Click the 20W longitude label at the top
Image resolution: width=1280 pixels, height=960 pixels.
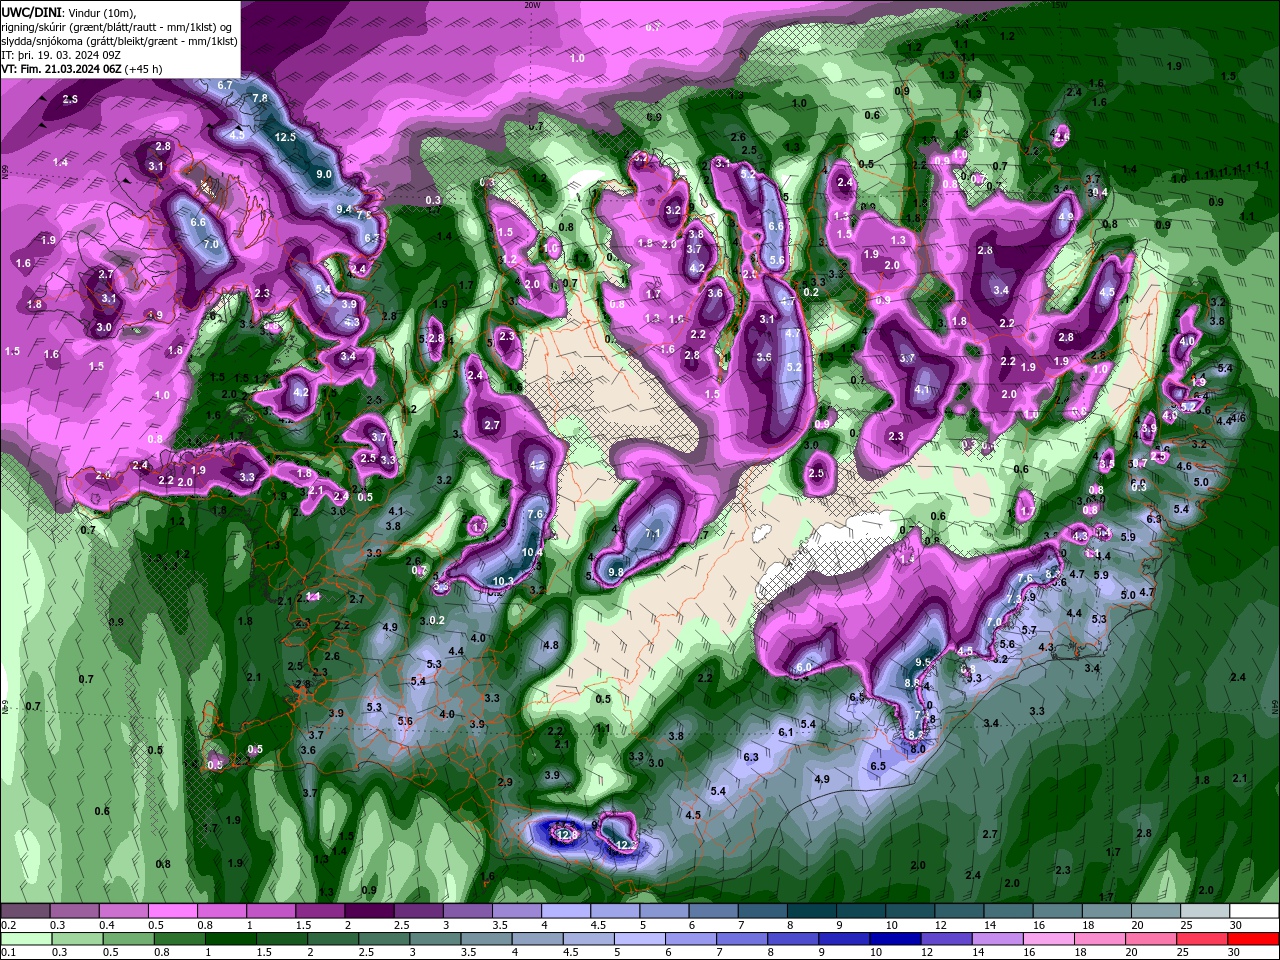point(531,4)
